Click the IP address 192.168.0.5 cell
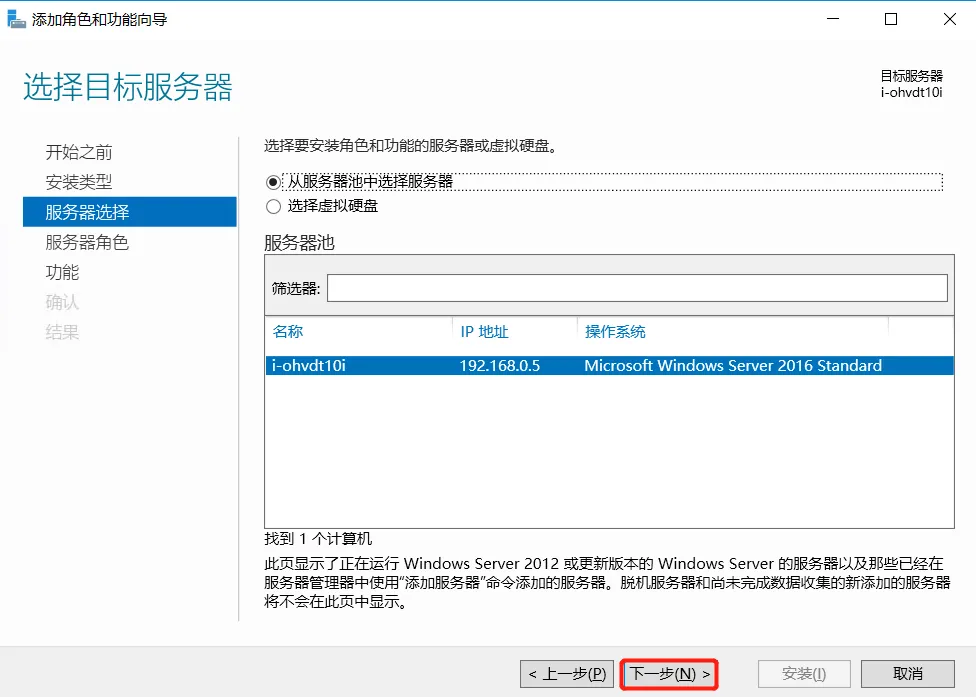 pos(499,365)
